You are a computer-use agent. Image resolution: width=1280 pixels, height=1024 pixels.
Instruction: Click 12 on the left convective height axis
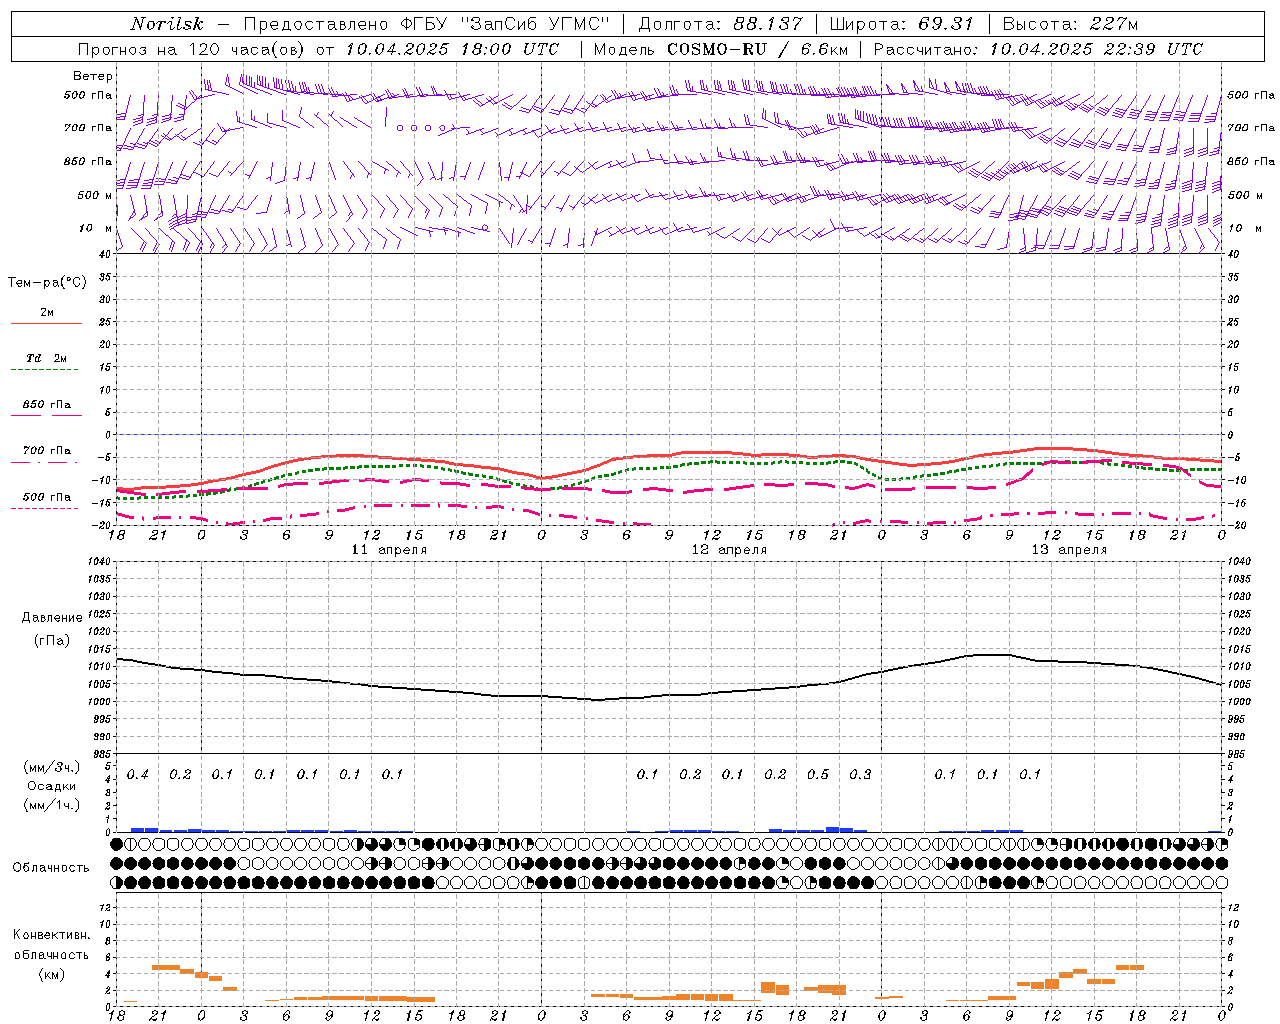coord(104,907)
